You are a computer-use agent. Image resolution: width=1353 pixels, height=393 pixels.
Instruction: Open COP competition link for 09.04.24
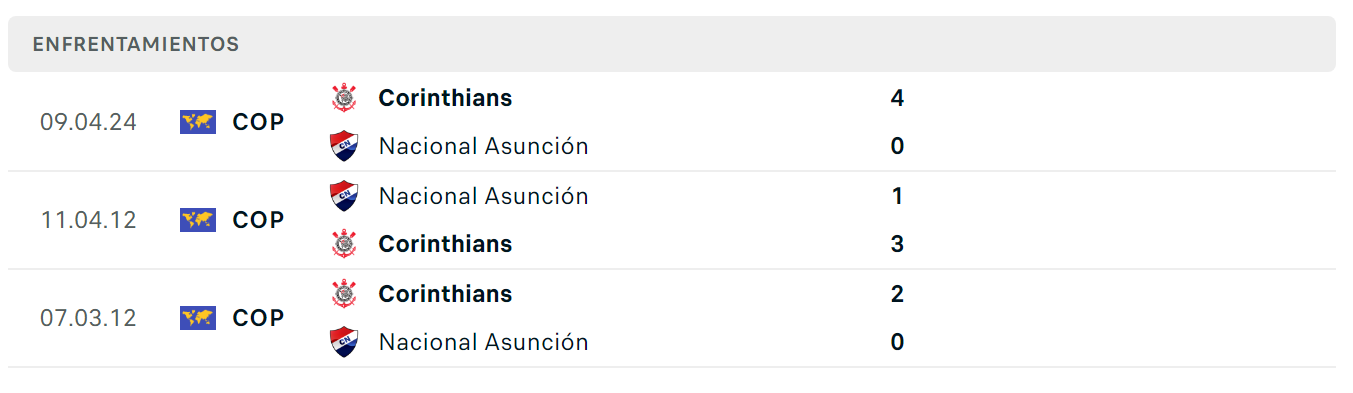[x=258, y=122]
